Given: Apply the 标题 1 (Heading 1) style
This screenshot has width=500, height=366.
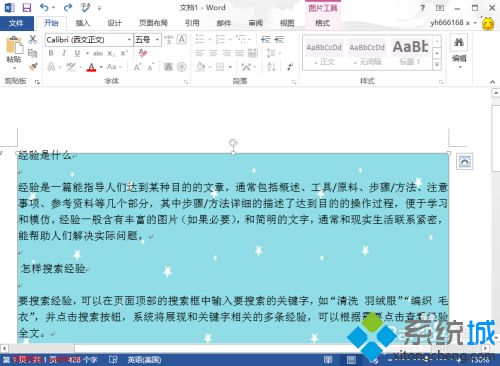Looking at the screenshot, I should click(x=410, y=53).
